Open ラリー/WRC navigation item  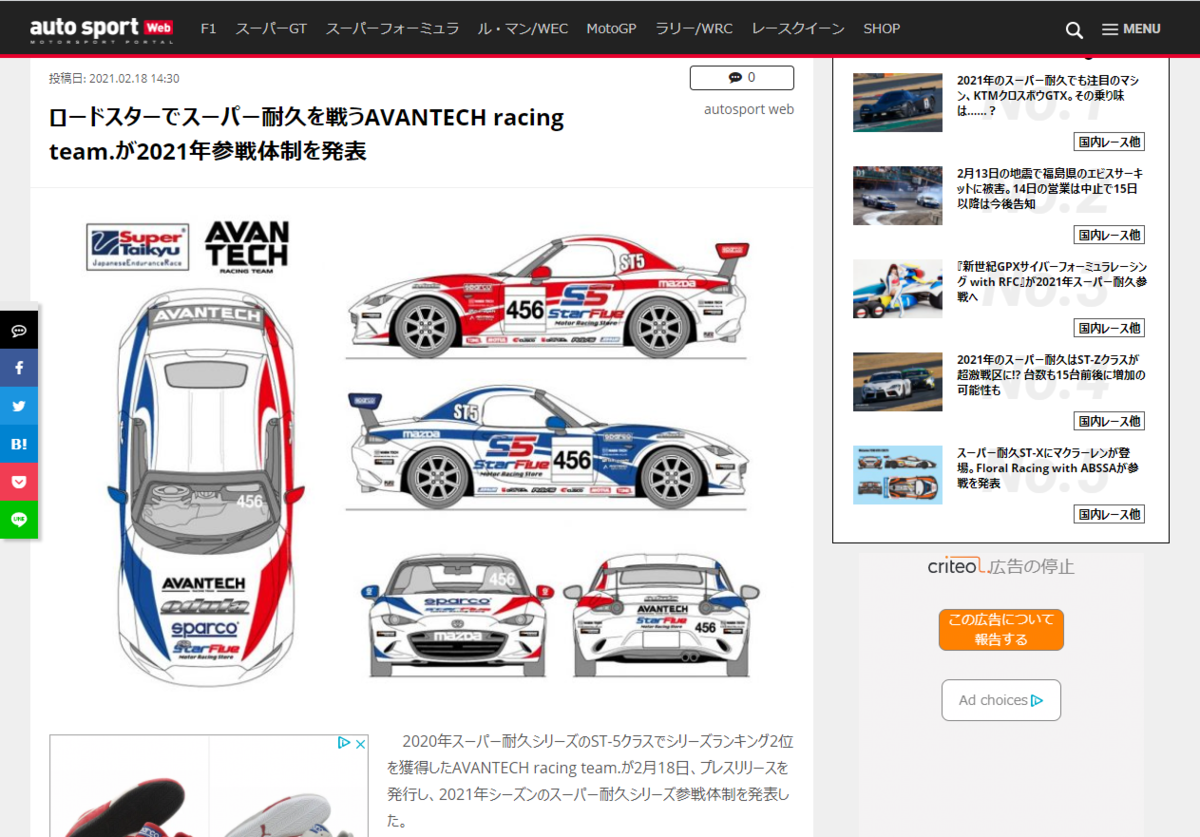tap(694, 29)
